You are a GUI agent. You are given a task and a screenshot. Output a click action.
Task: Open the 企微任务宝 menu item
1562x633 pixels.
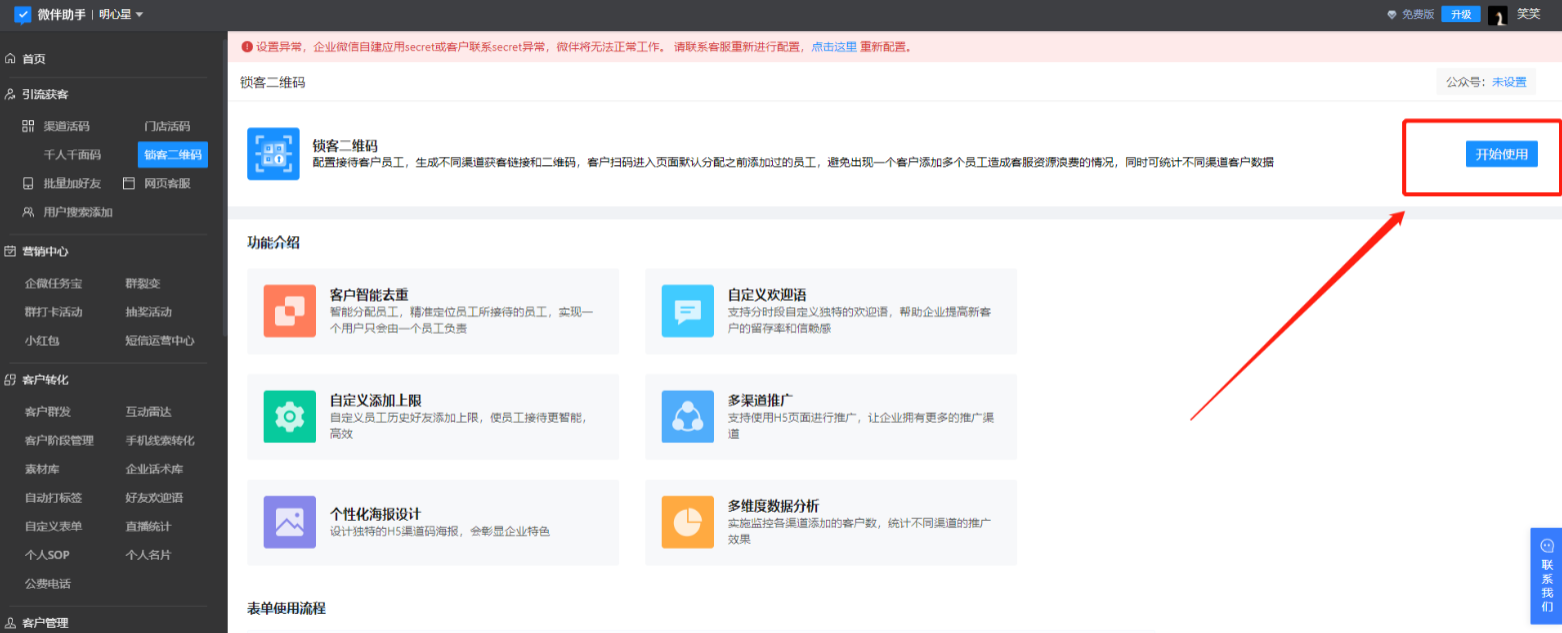point(53,283)
